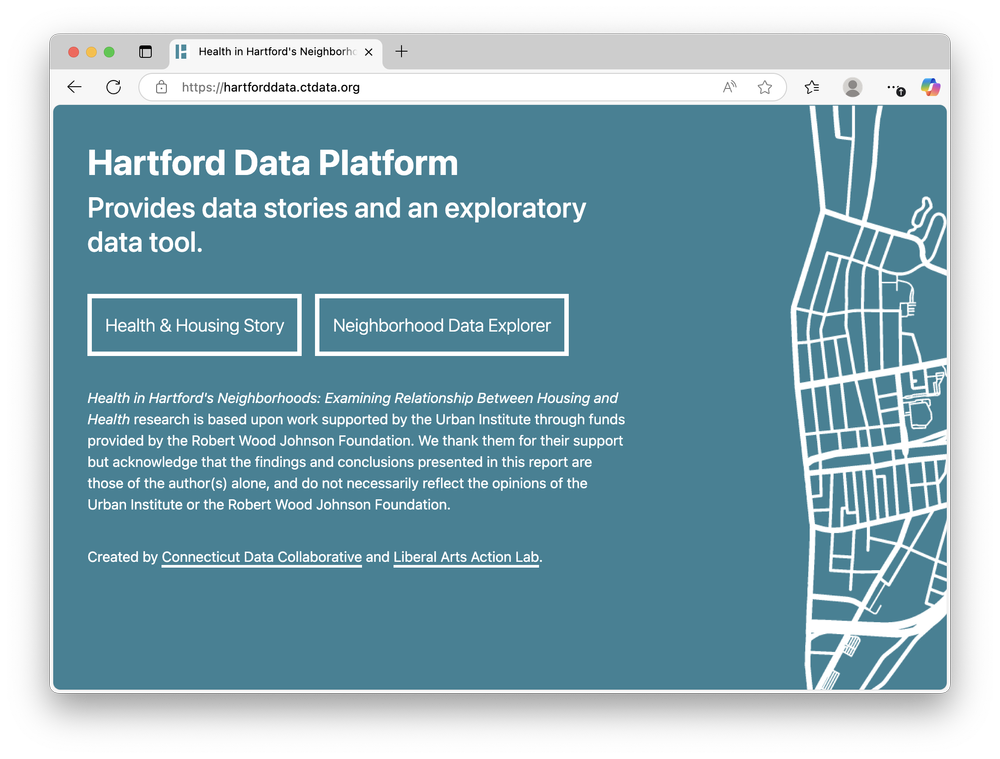
Task: Open Neighborhood Data Explorer button
Action: tap(442, 325)
